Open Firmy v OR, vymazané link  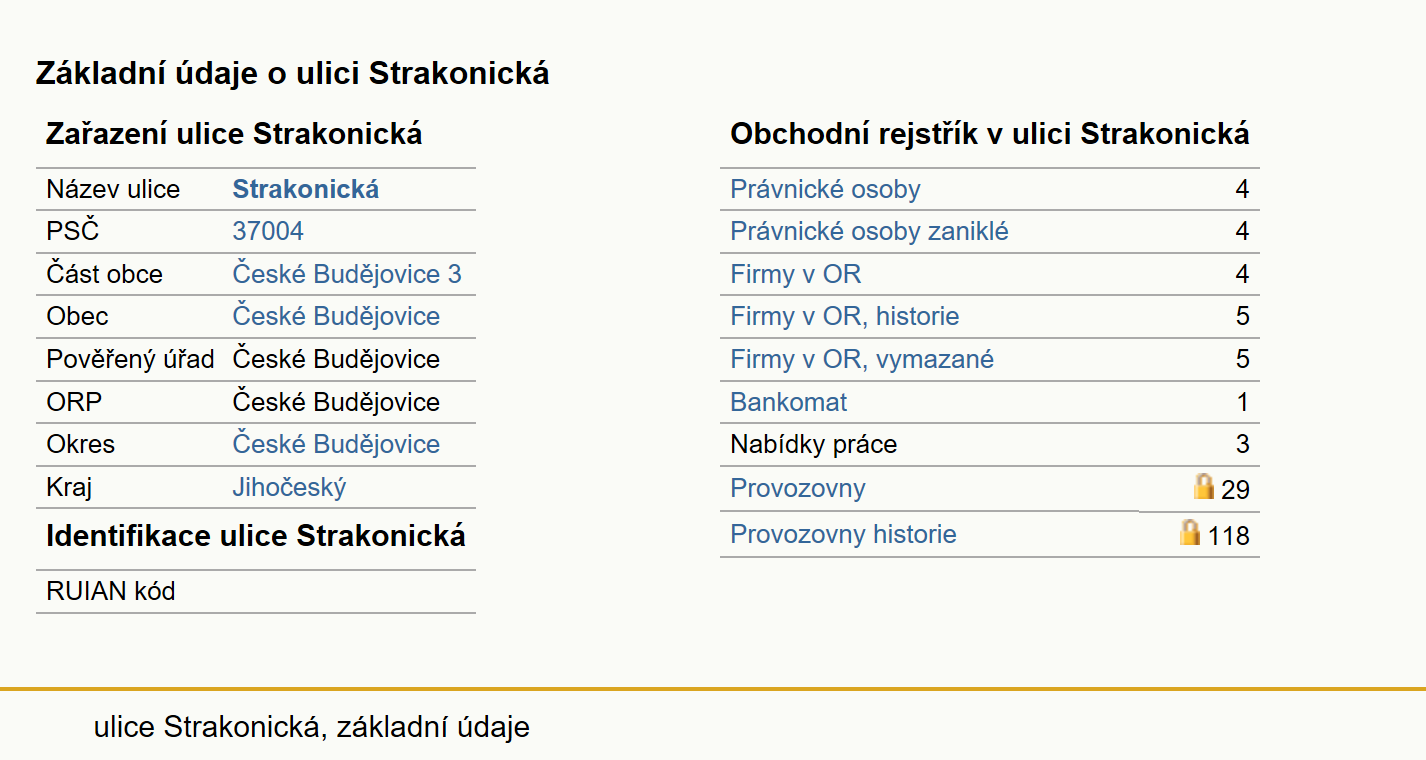pos(862,359)
